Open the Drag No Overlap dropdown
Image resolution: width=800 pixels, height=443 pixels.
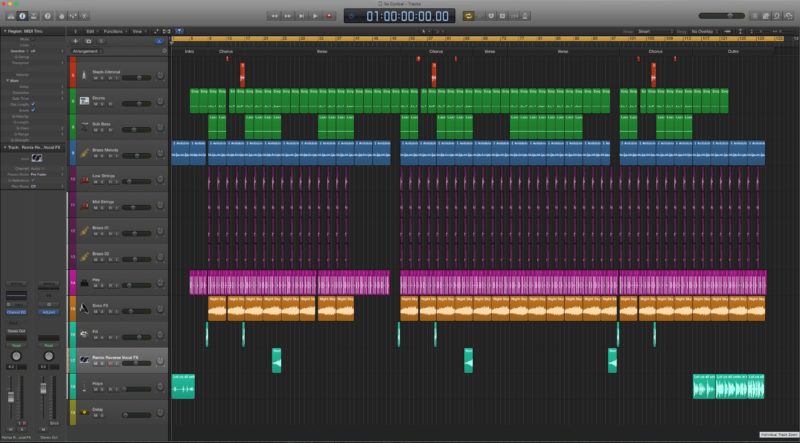pyautogui.click(x=703, y=32)
